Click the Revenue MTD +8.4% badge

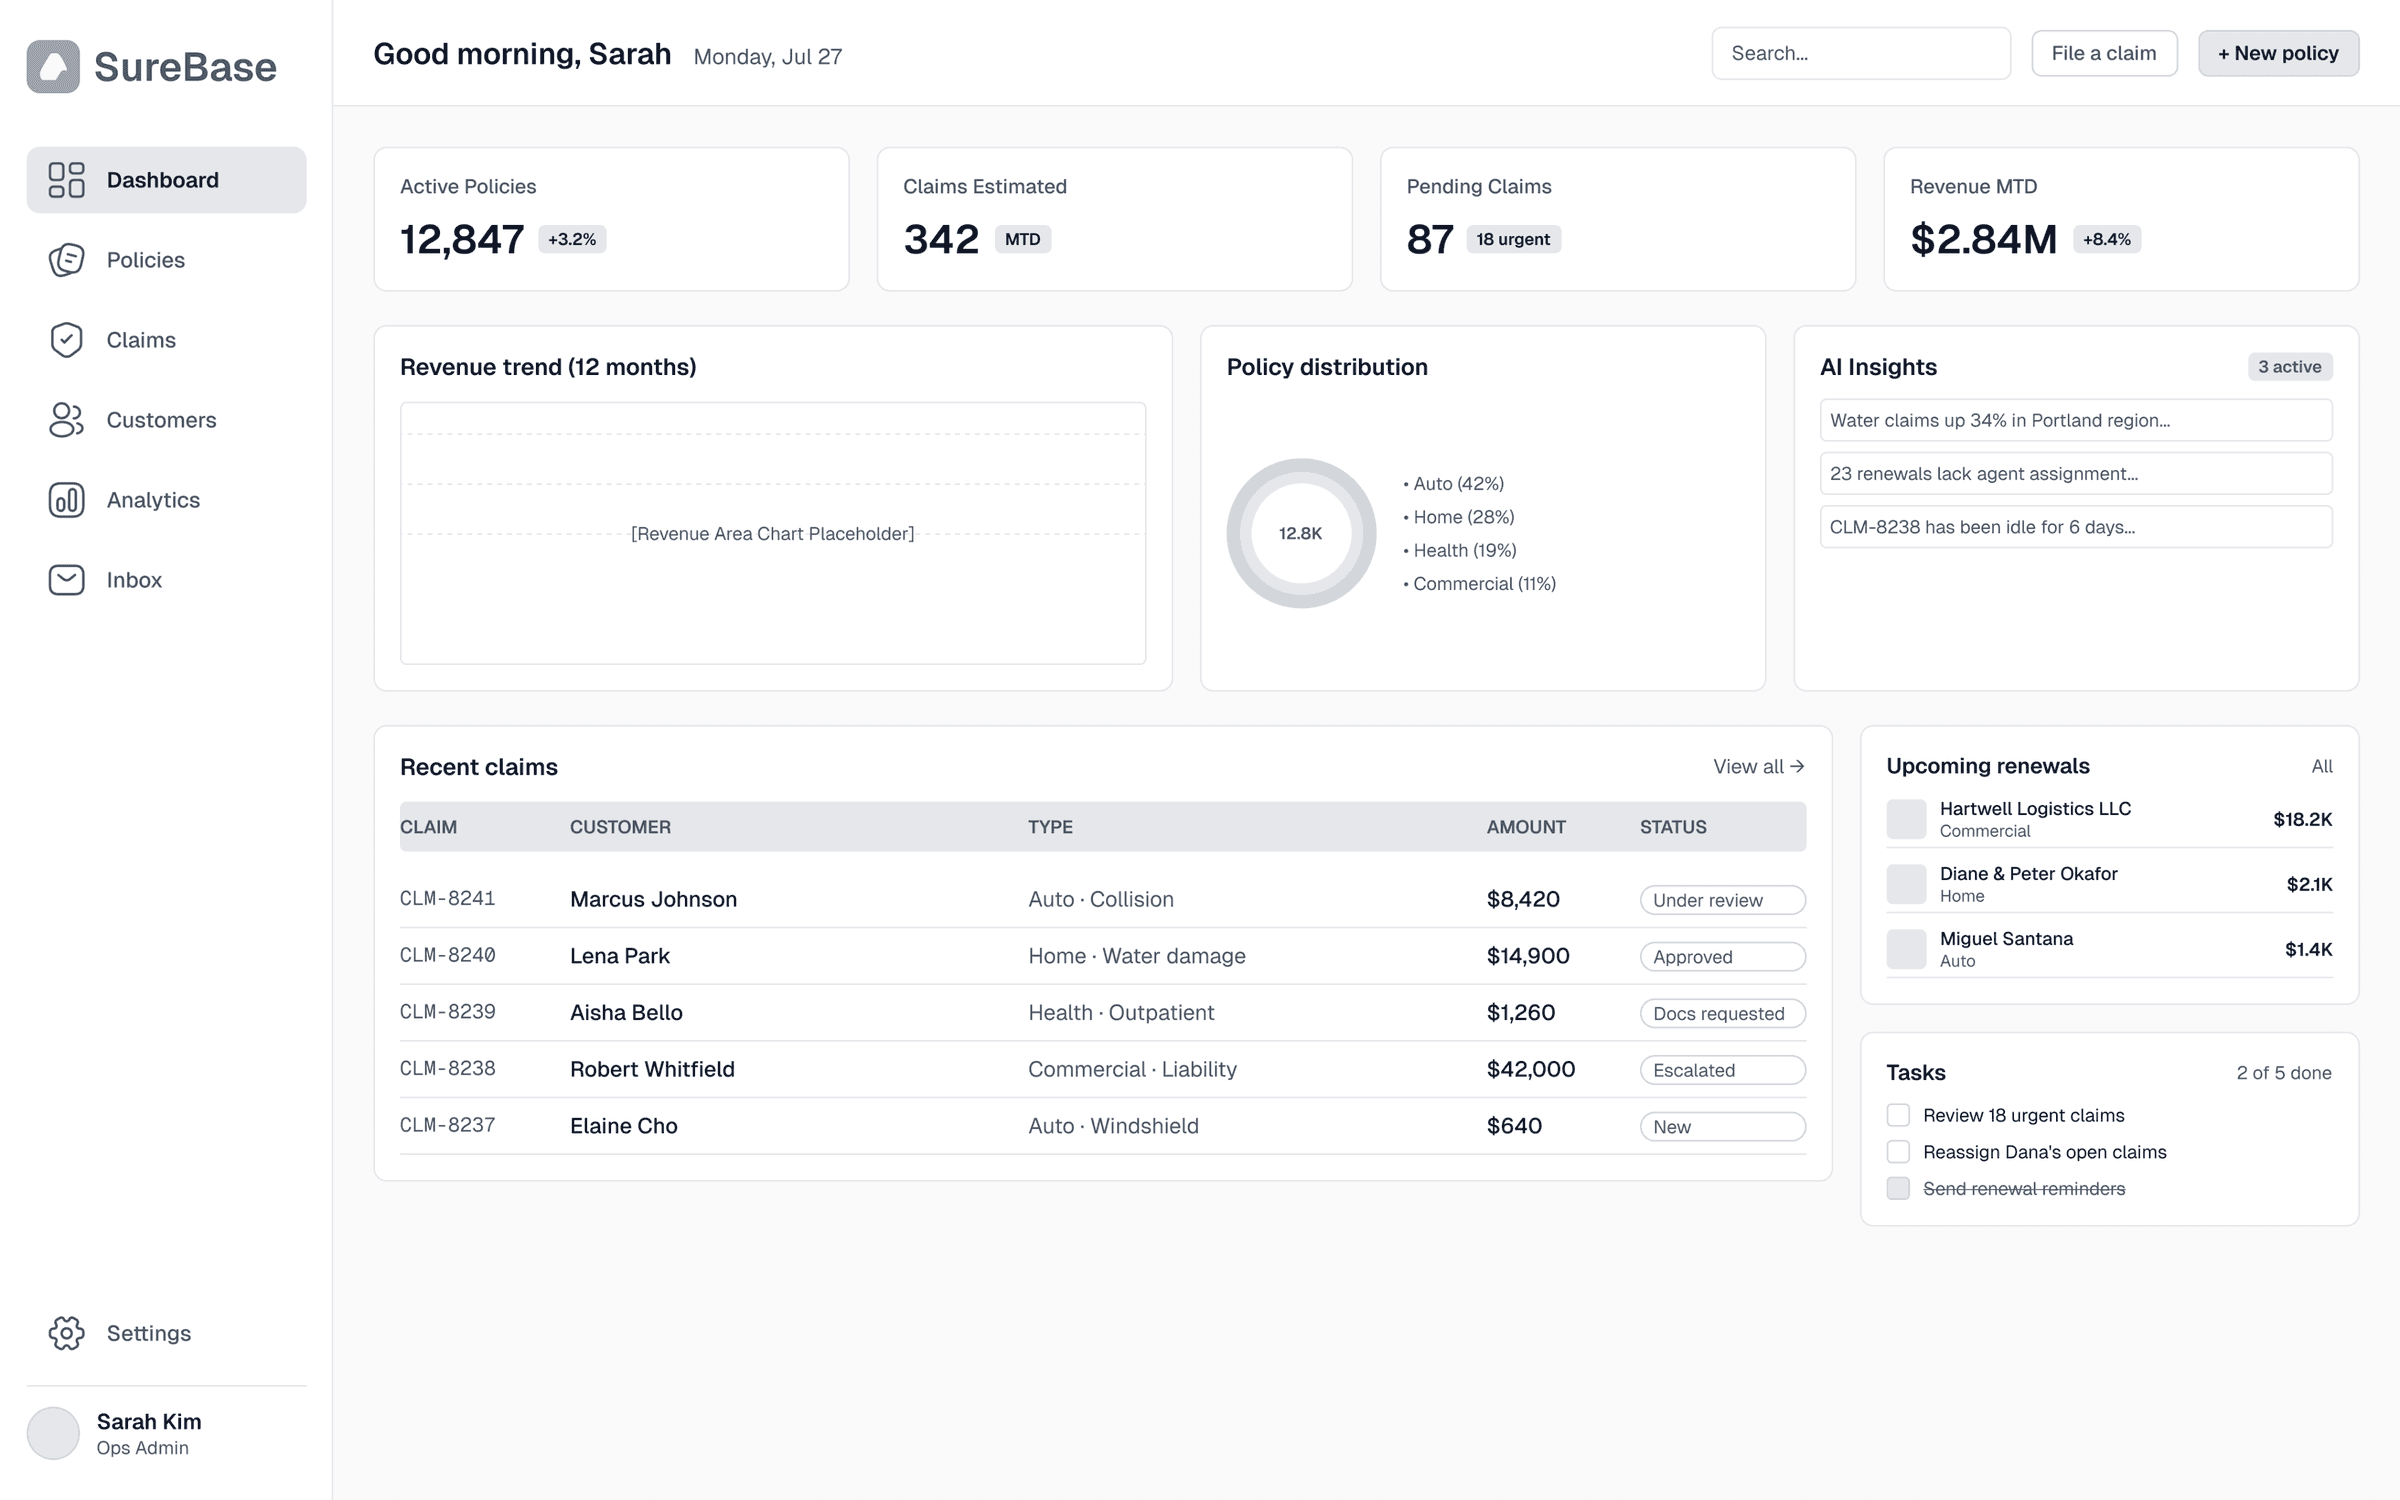click(2106, 239)
